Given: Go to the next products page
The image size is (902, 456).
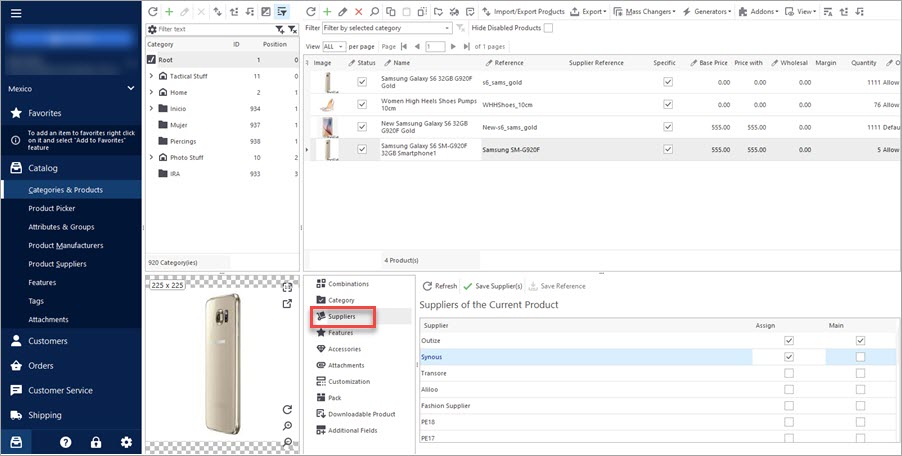Looking at the screenshot, I should (453, 47).
